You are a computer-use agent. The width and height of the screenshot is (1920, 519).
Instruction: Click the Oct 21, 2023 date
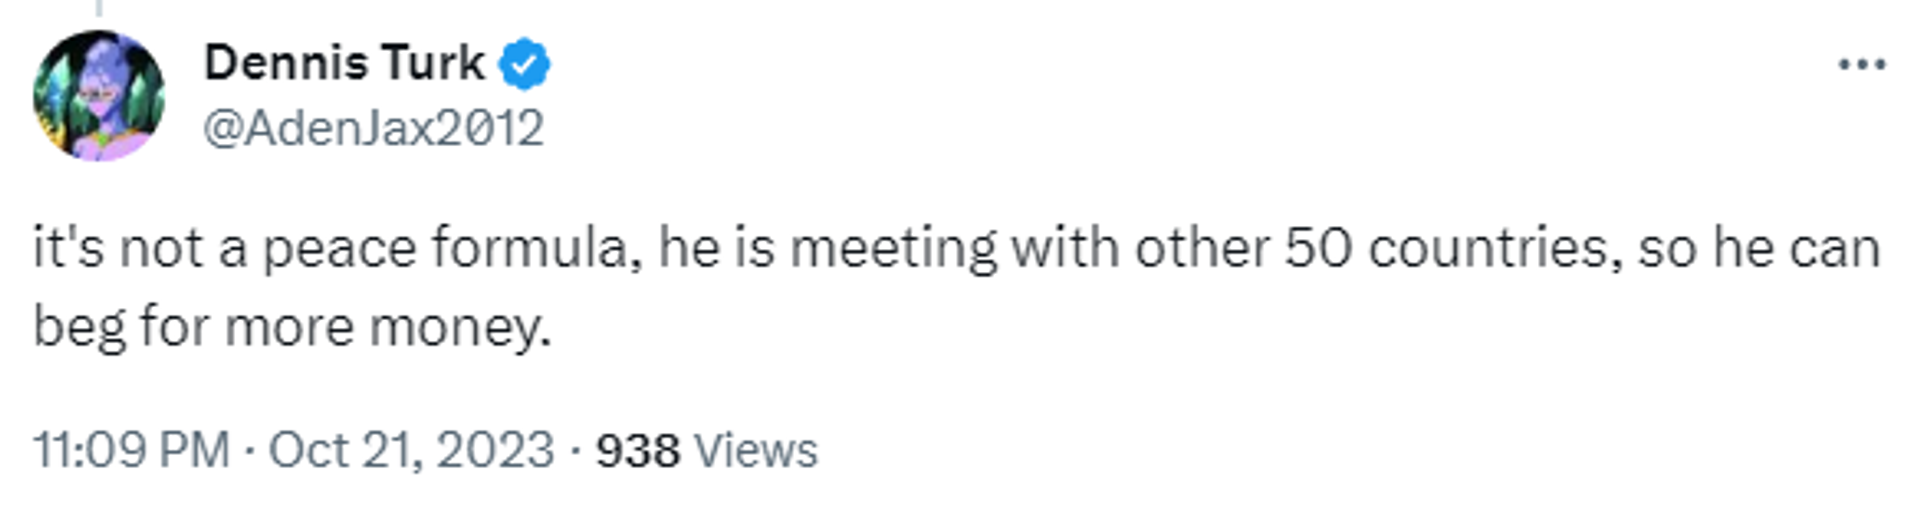tap(411, 450)
